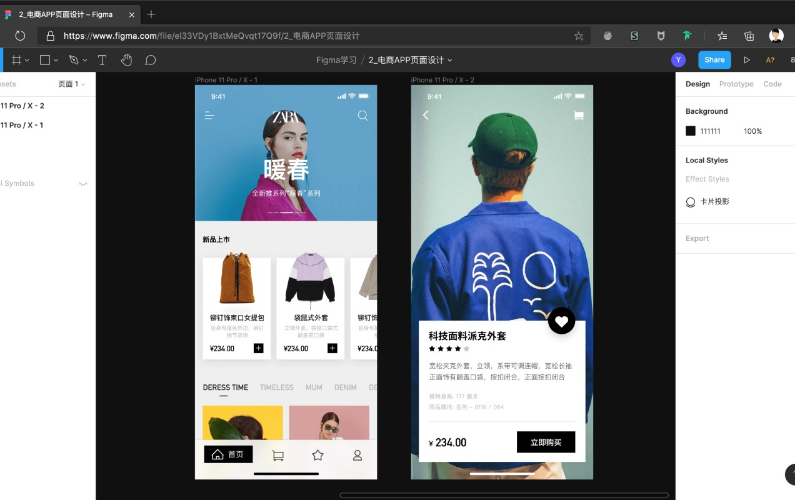
Task: Collapse the Symbols section chevron
Action: point(83,184)
